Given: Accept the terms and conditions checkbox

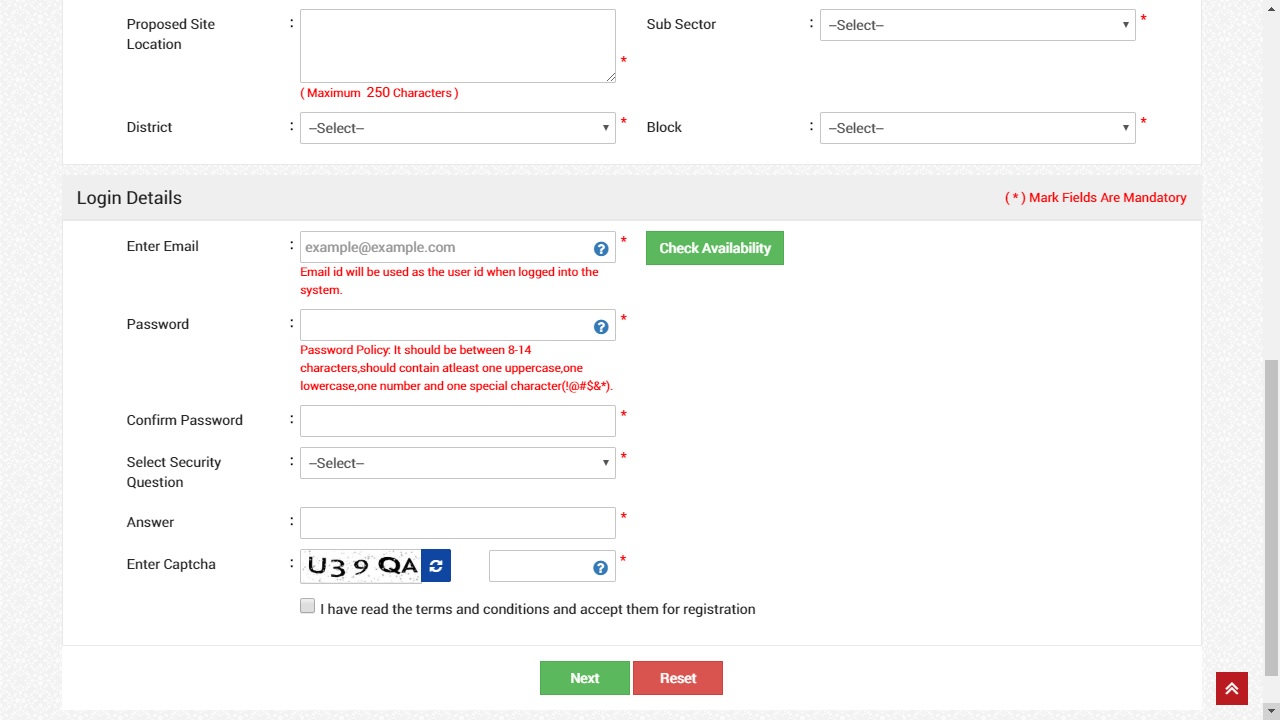Looking at the screenshot, I should tap(308, 606).
